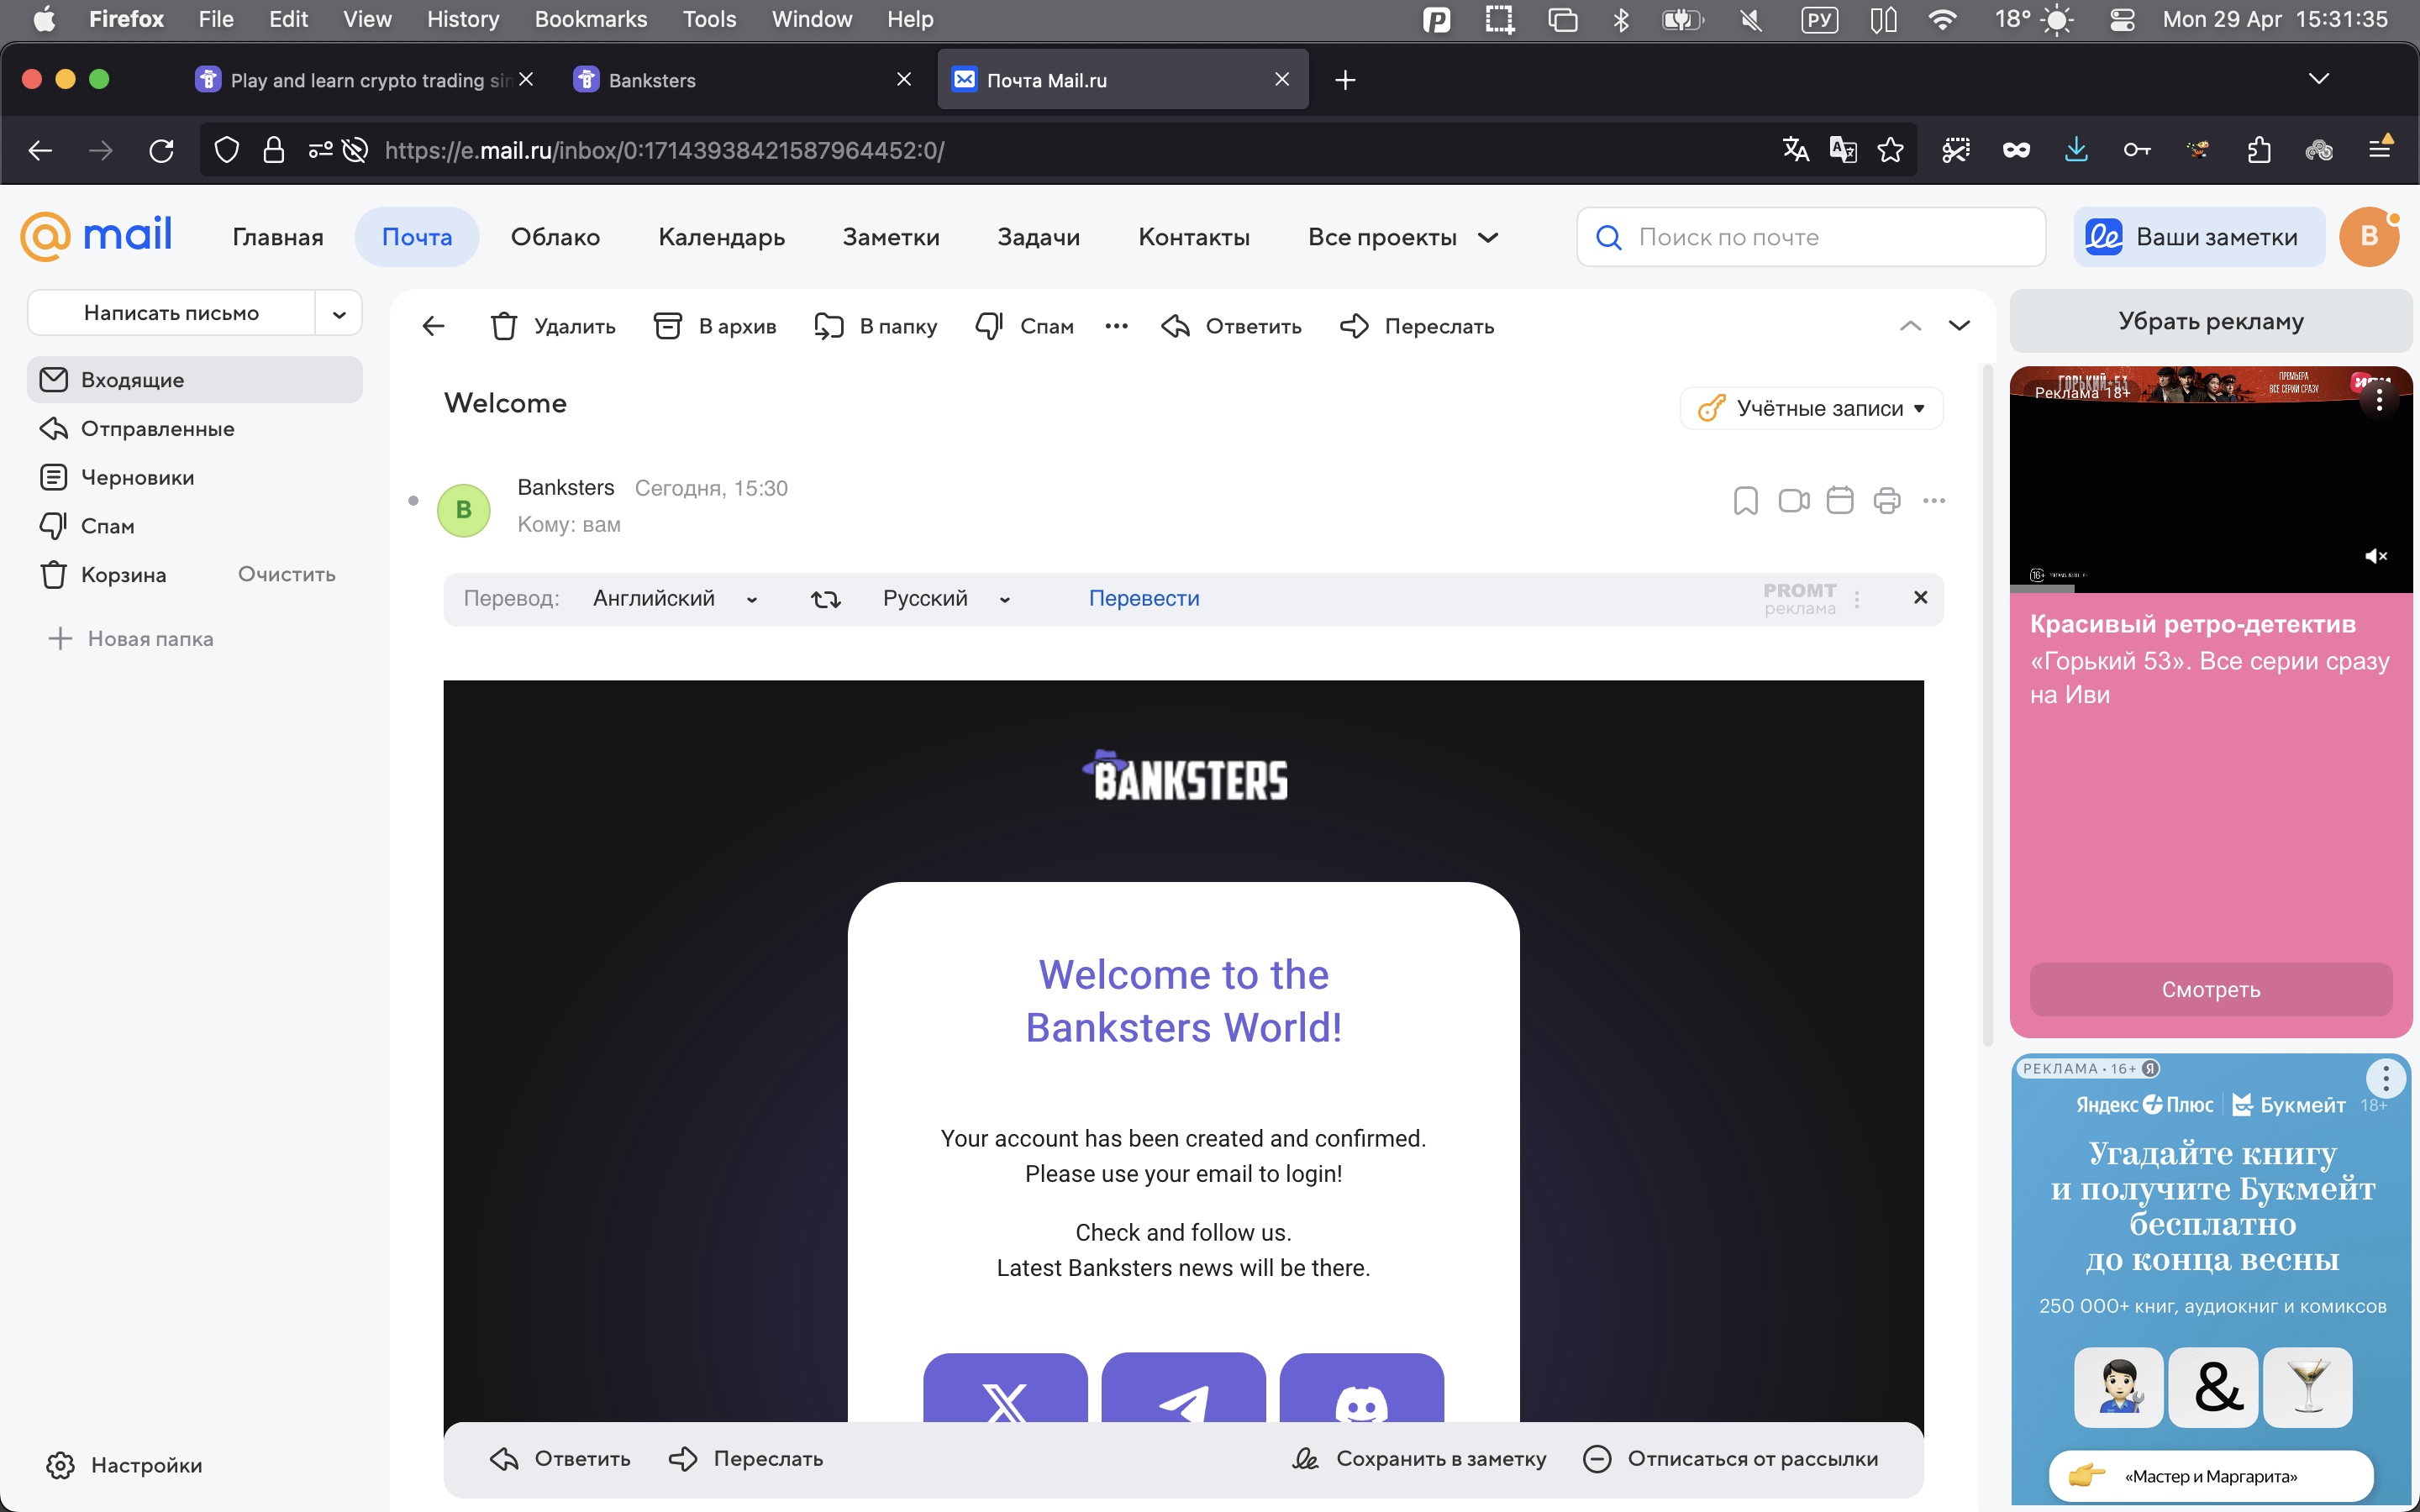This screenshot has height=1512, width=2420.
Task: Toggle unread dot next to Banksters avatar
Action: (413, 501)
